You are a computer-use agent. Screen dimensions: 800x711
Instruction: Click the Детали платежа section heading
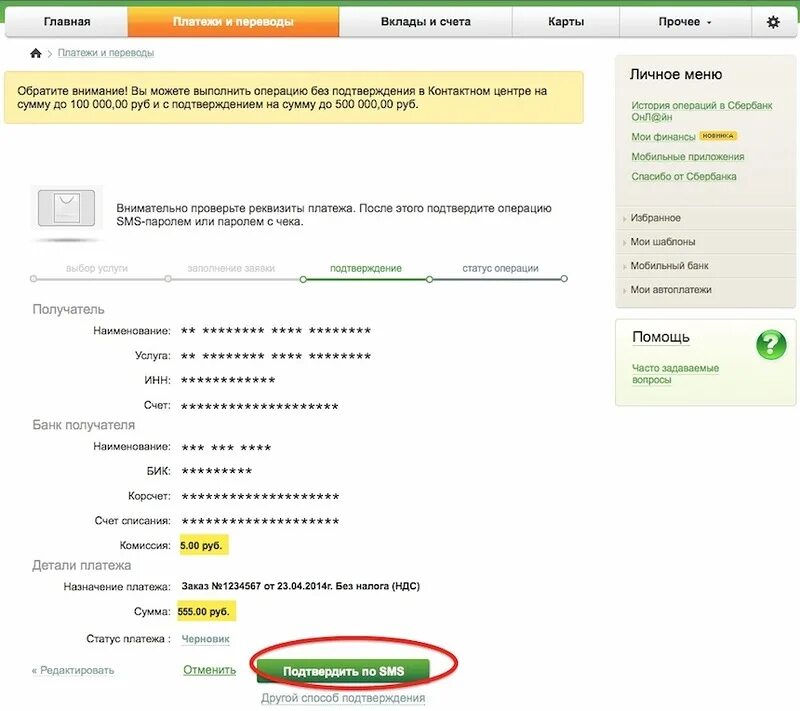click(82, 565)
